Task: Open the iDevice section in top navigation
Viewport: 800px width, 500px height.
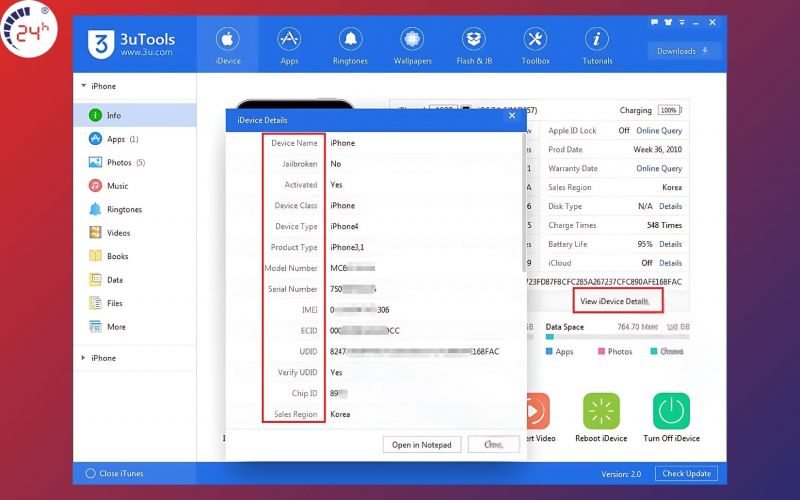Action: click(228, 45)
